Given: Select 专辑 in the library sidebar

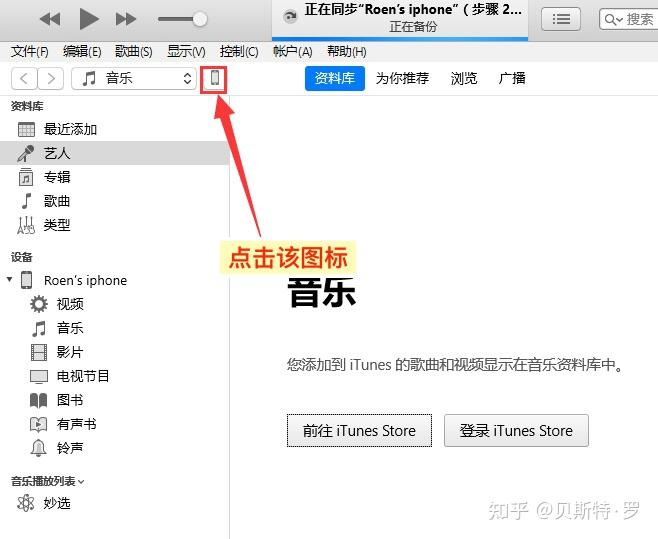Looking at the screenshot, I should click(x=115, y=177).
